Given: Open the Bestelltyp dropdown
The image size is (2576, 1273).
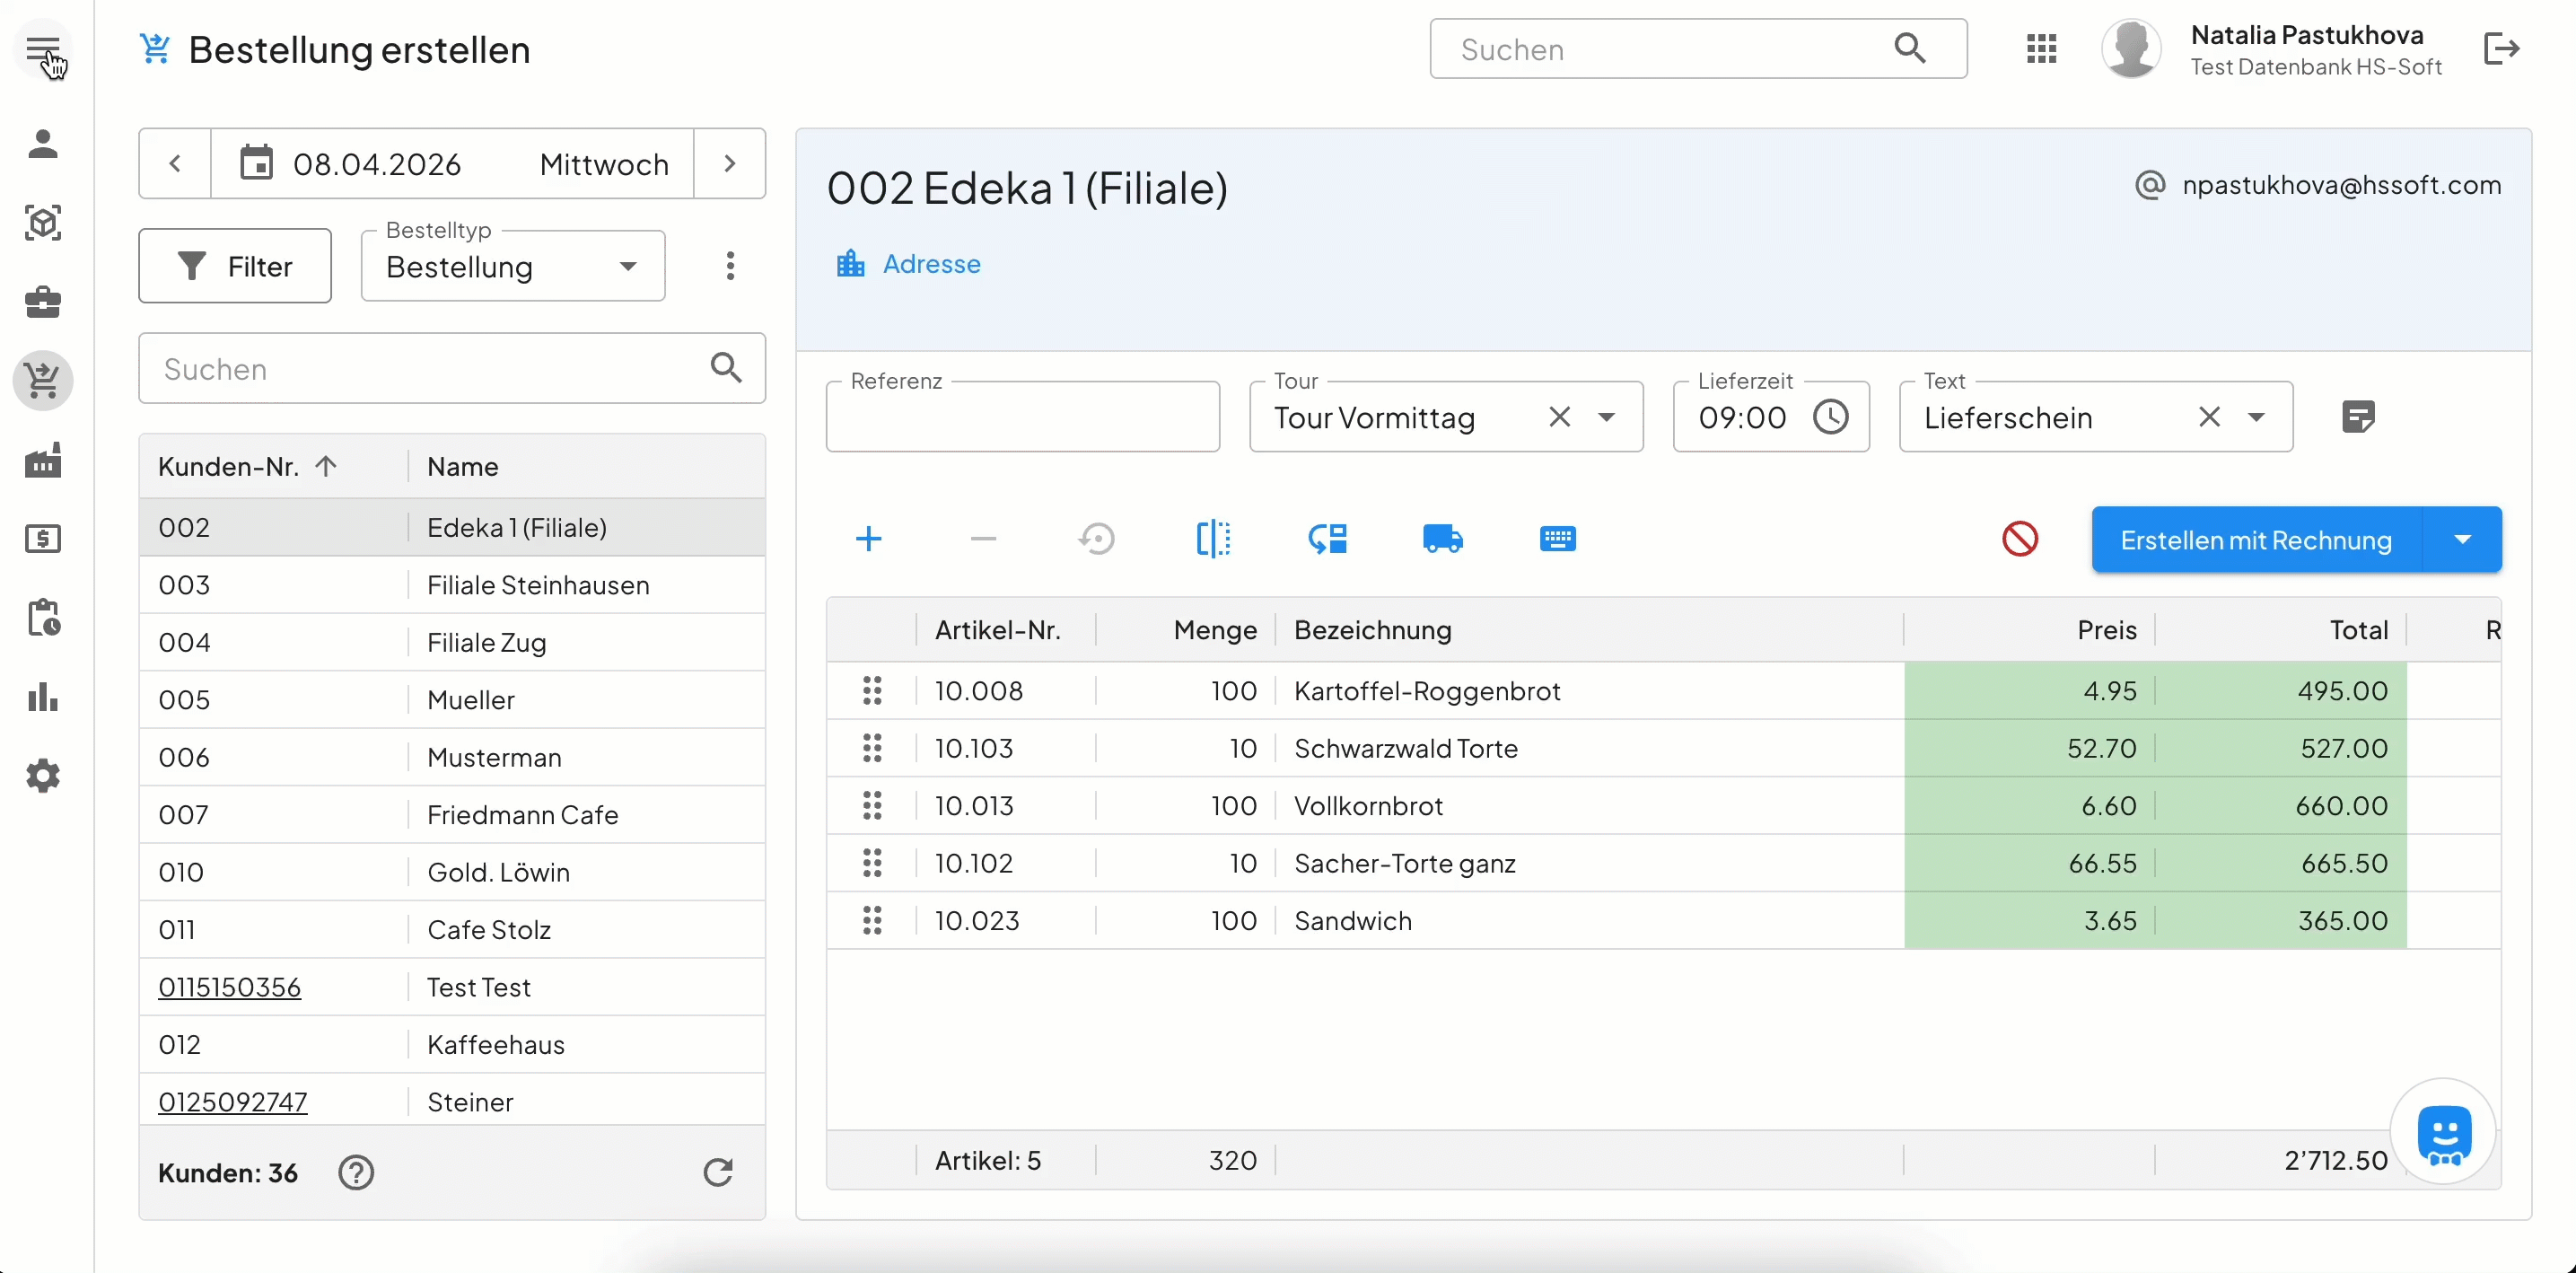Looking at the screenshot, I should pos(512,266).
